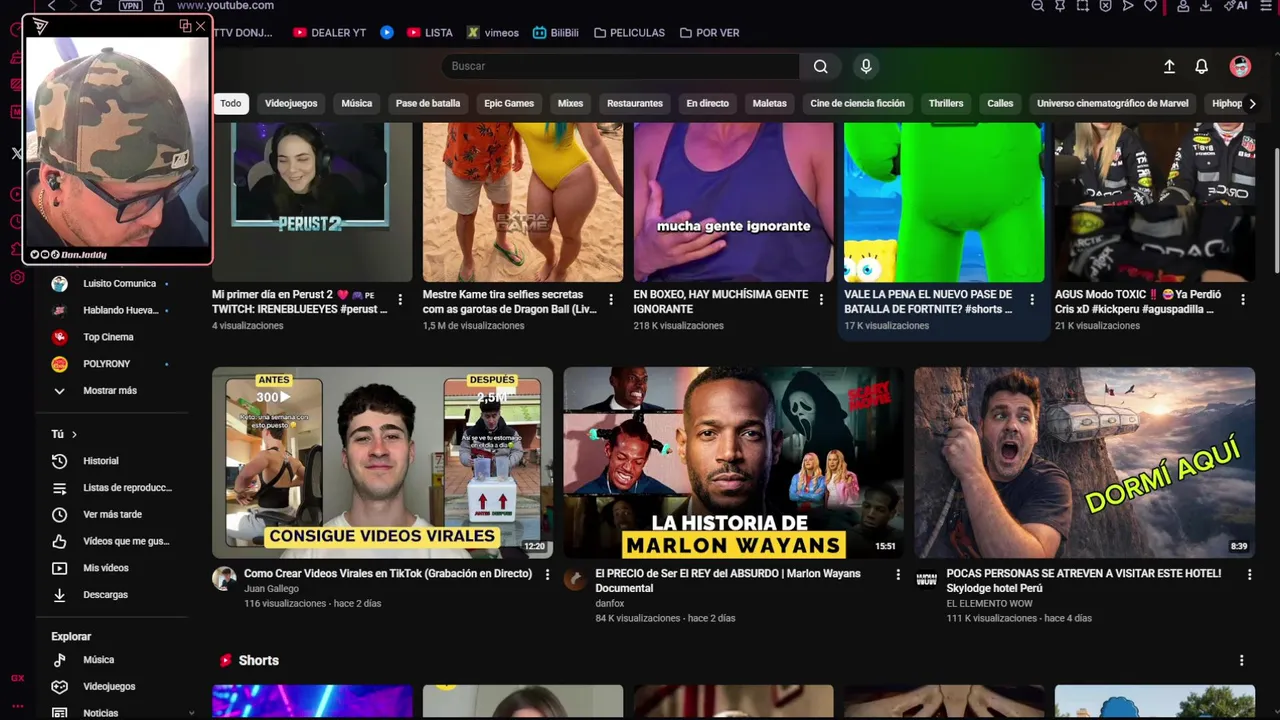Click the browser pin icon

point(1060,6)
